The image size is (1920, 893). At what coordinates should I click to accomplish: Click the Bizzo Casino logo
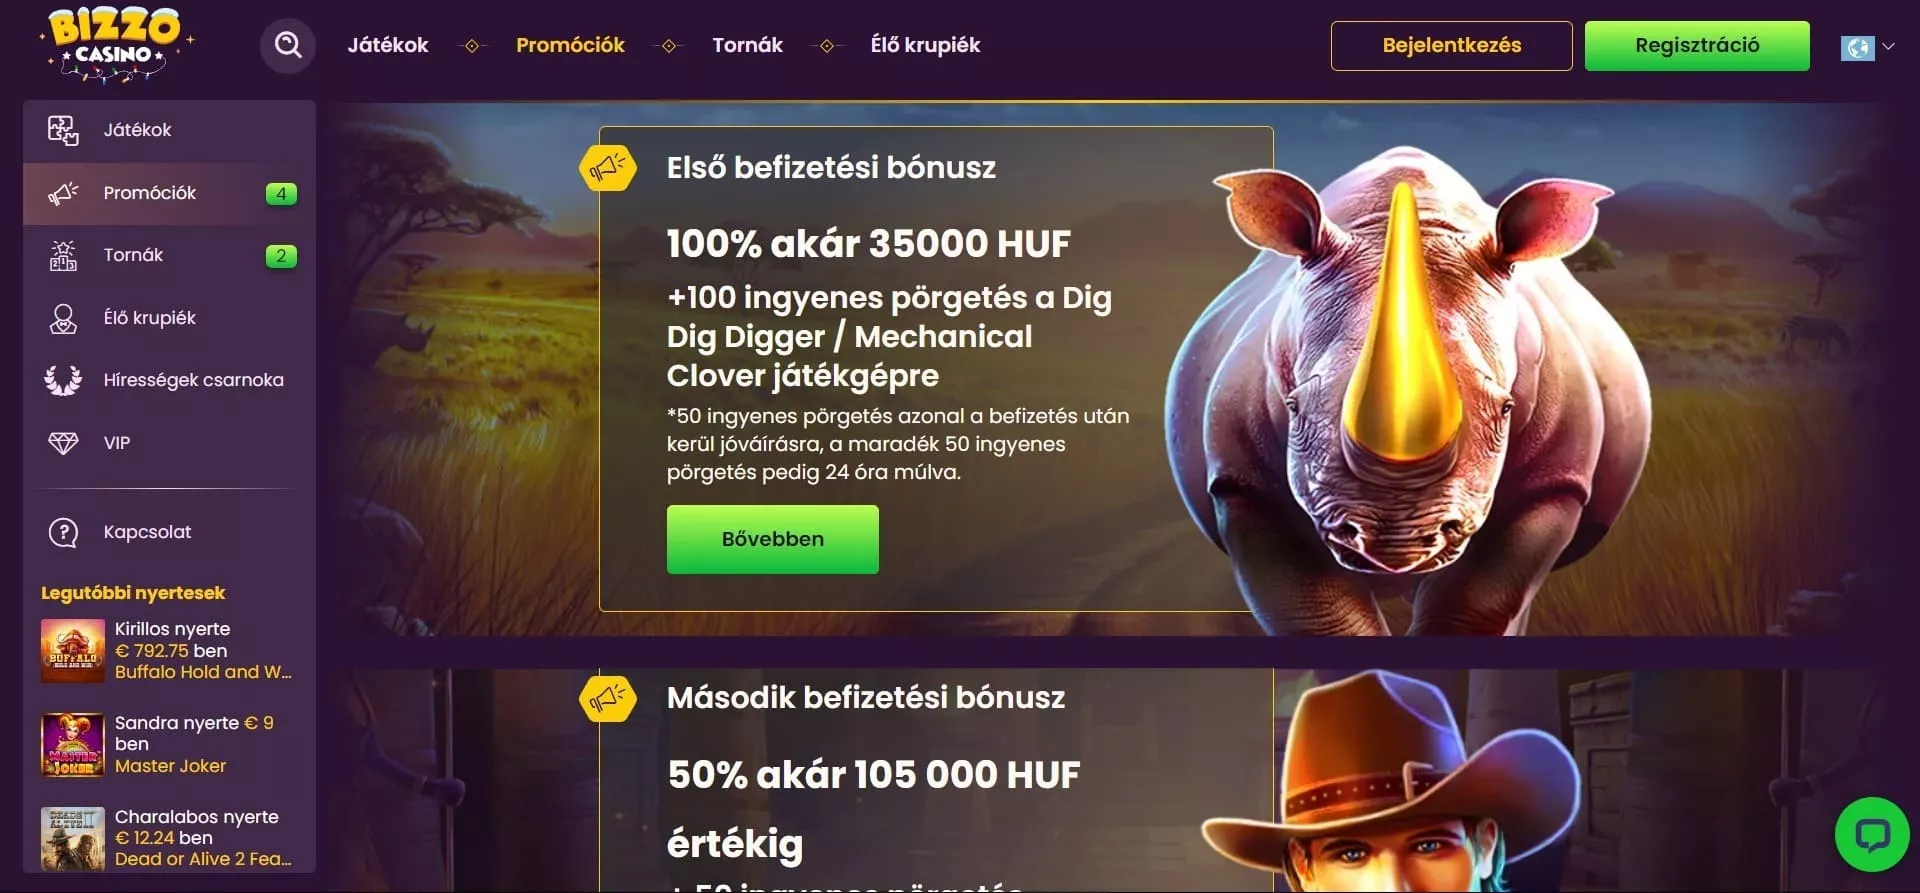point(116,44)
